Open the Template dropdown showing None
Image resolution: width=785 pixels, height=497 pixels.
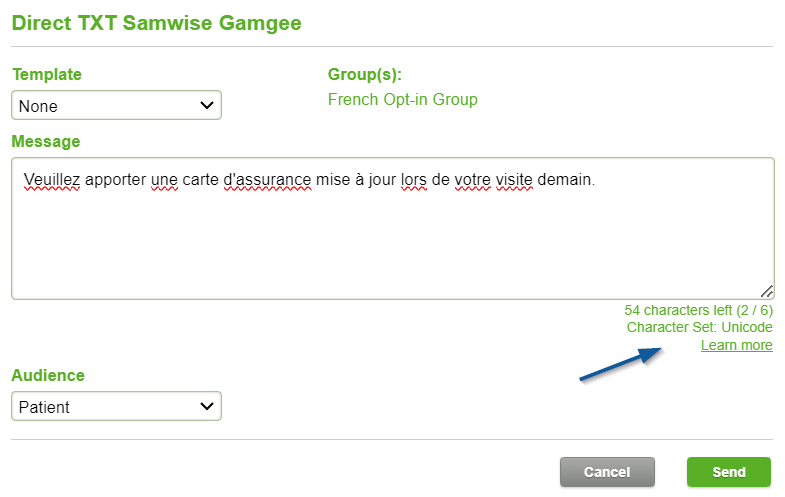(116, 105)
